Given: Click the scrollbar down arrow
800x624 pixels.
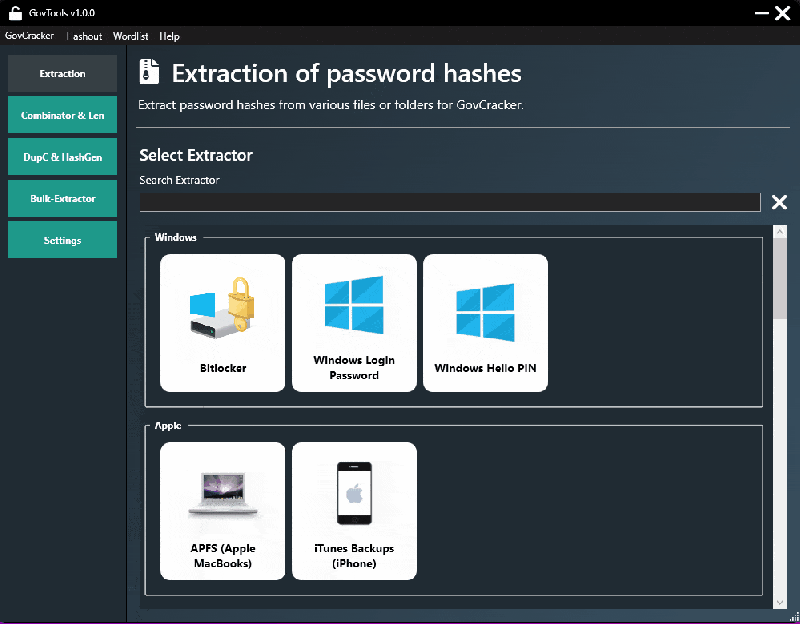Looking at the screenshot, I should click(780, 603).
